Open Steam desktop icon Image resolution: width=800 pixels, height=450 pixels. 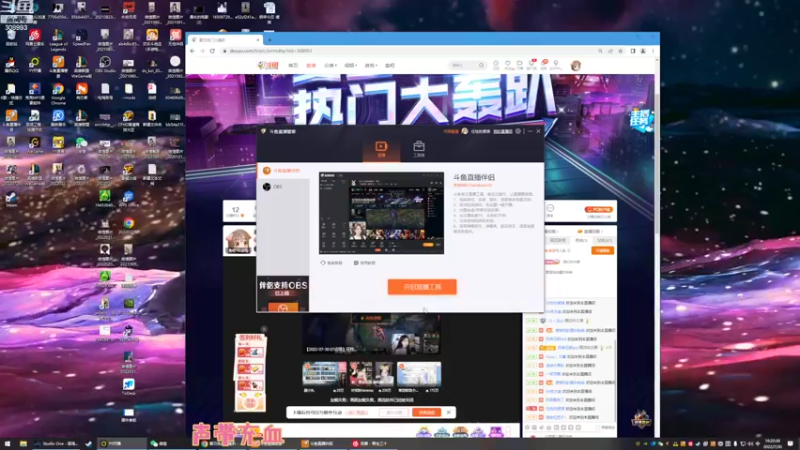(x=11, y=199)
